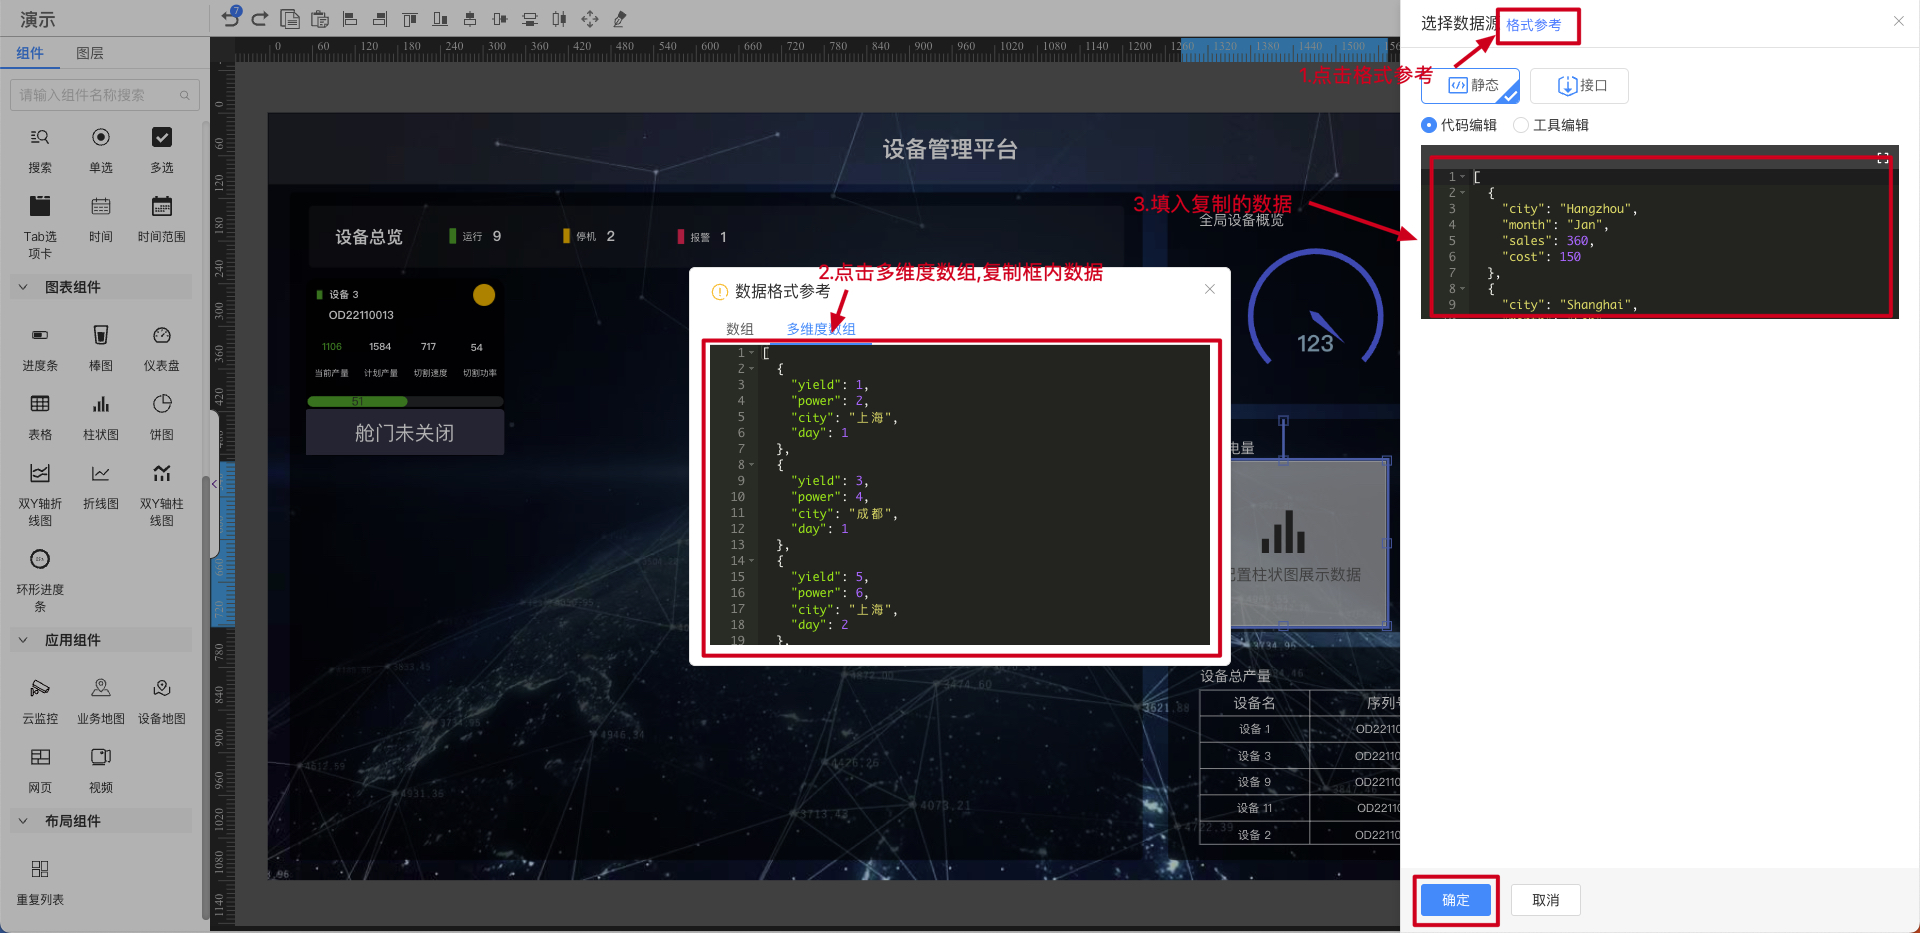The width and height of the screenshot is (1920, 933).
Task: Select the 工具编辑 radio option
Action: [x=1521, y=125]
